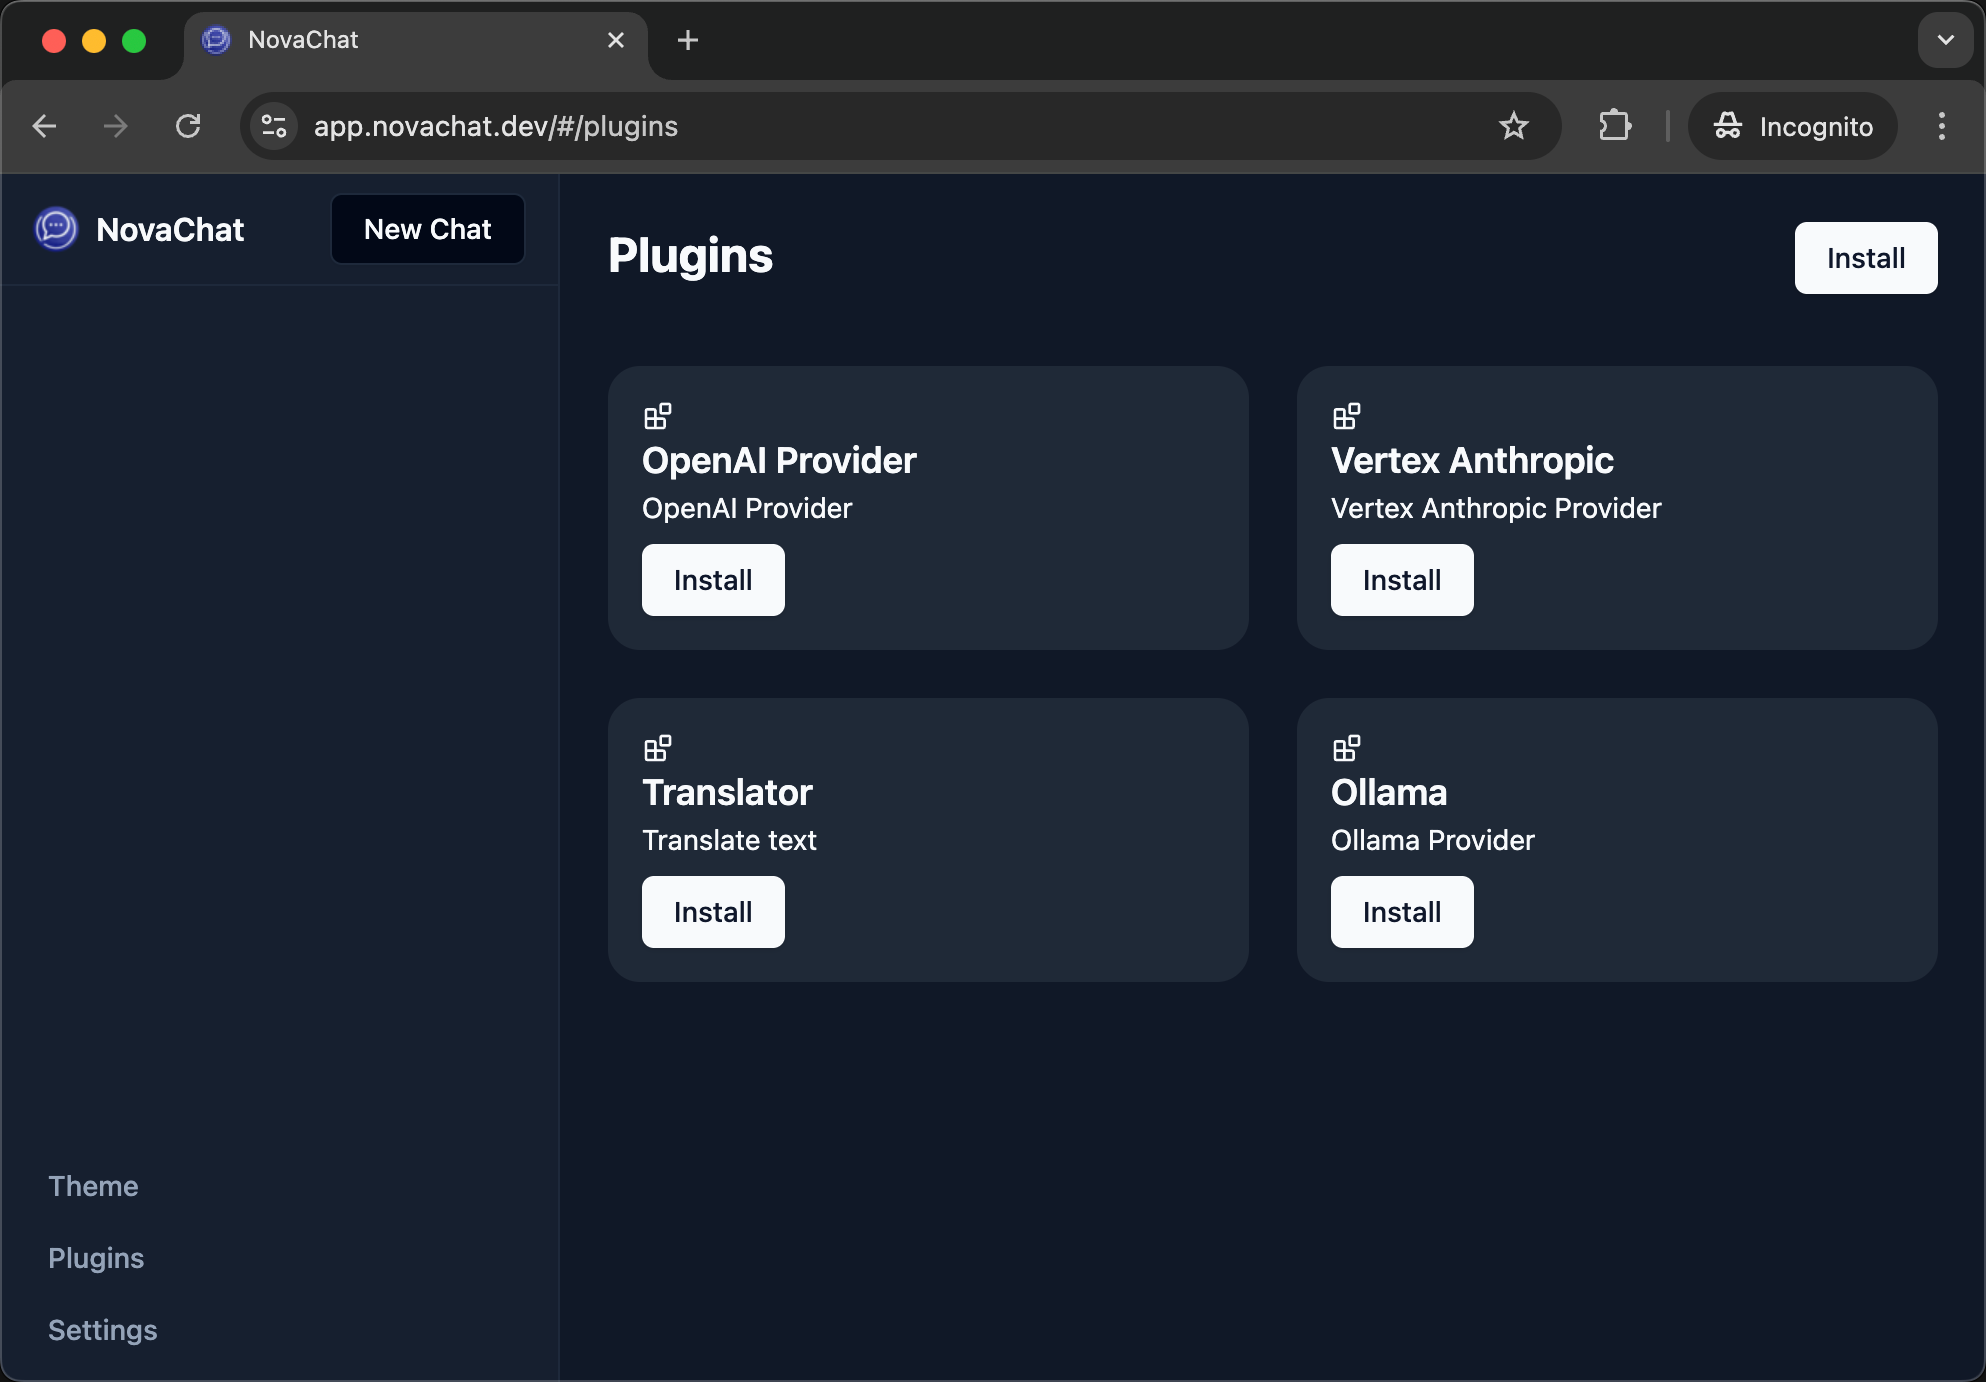Install the Translator text plugin
The image size is (1986, 1382).
tap(712, 911)
